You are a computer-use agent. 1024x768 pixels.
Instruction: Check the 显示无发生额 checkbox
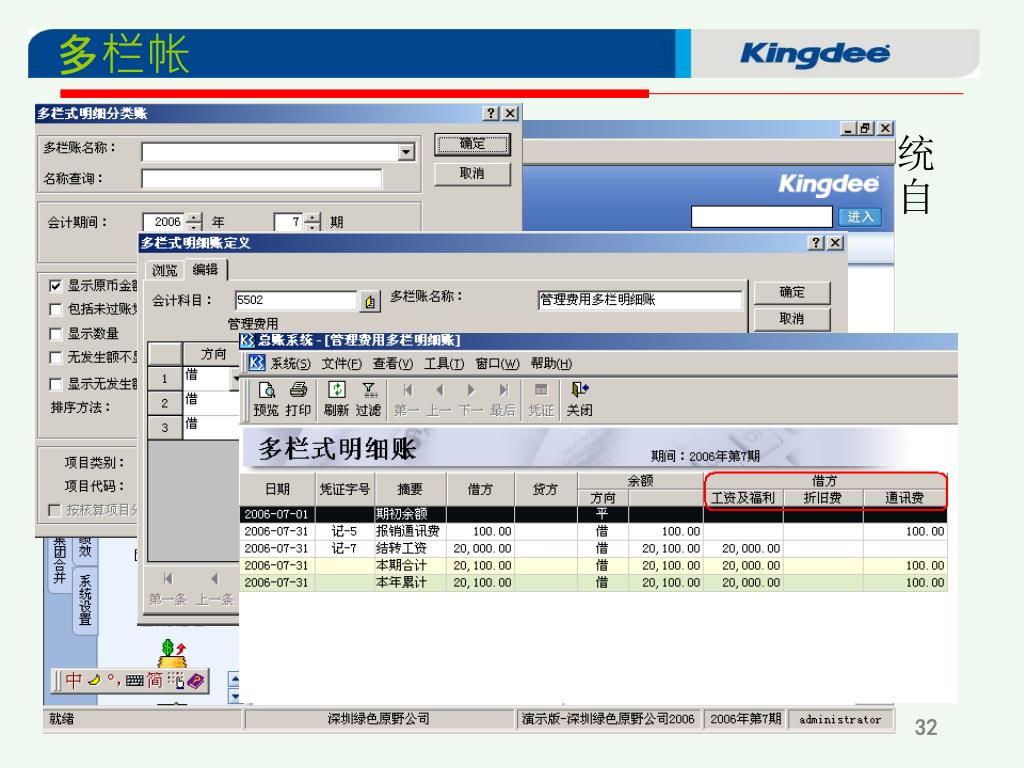click(56, 384)
